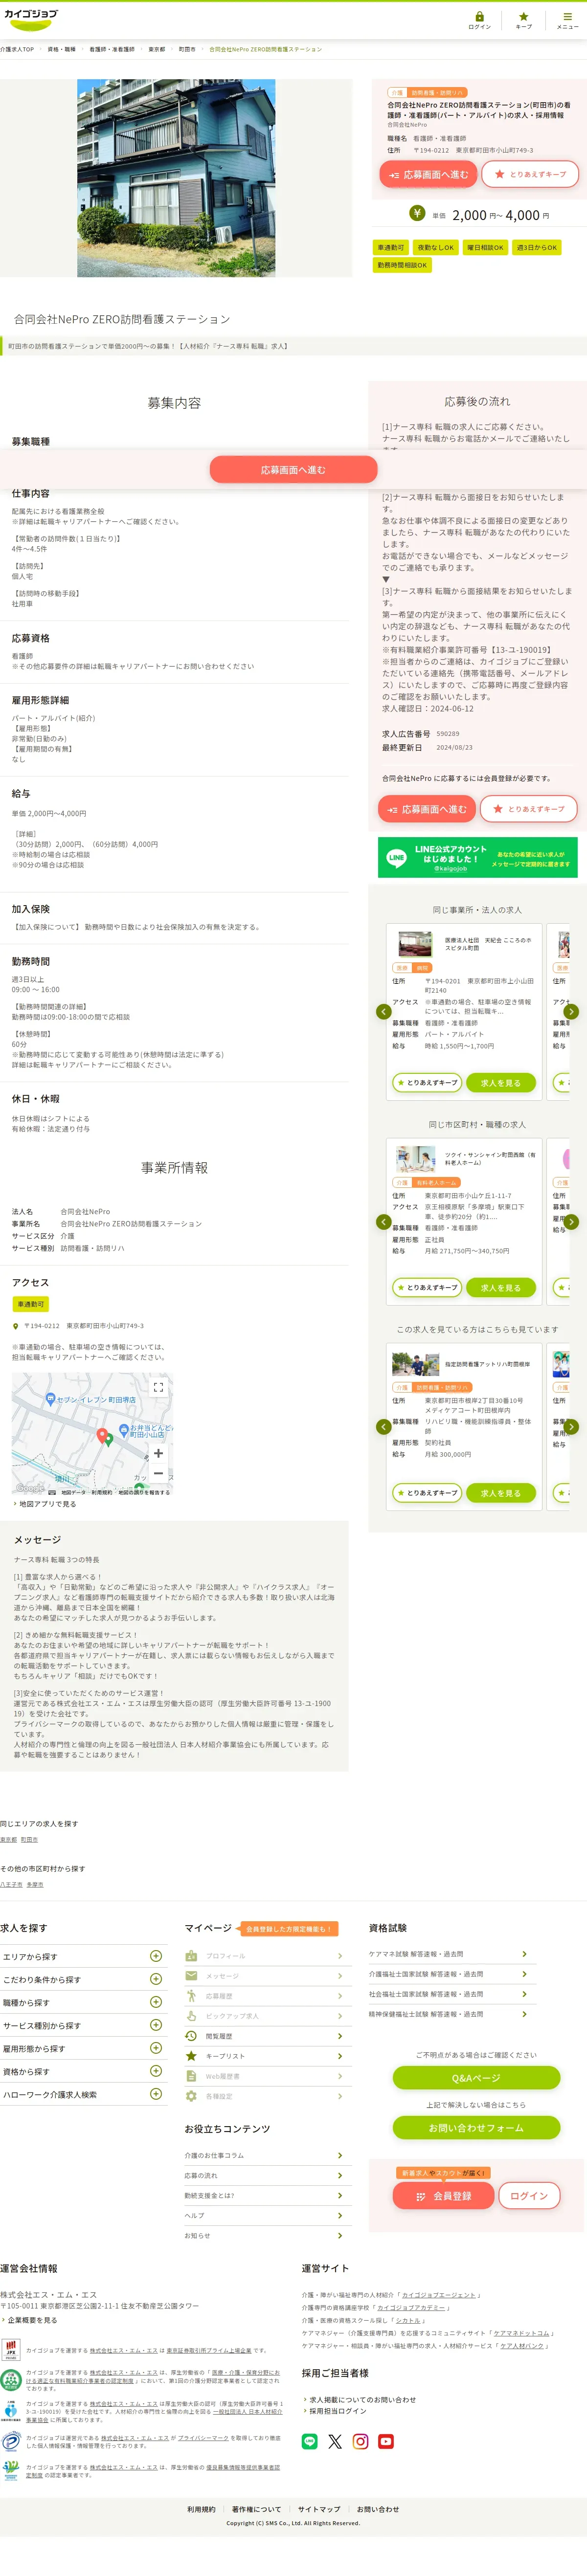The image size is (587, 2576).
Task: Click 八王子市 area link
Action: [x=11, y=1884]
